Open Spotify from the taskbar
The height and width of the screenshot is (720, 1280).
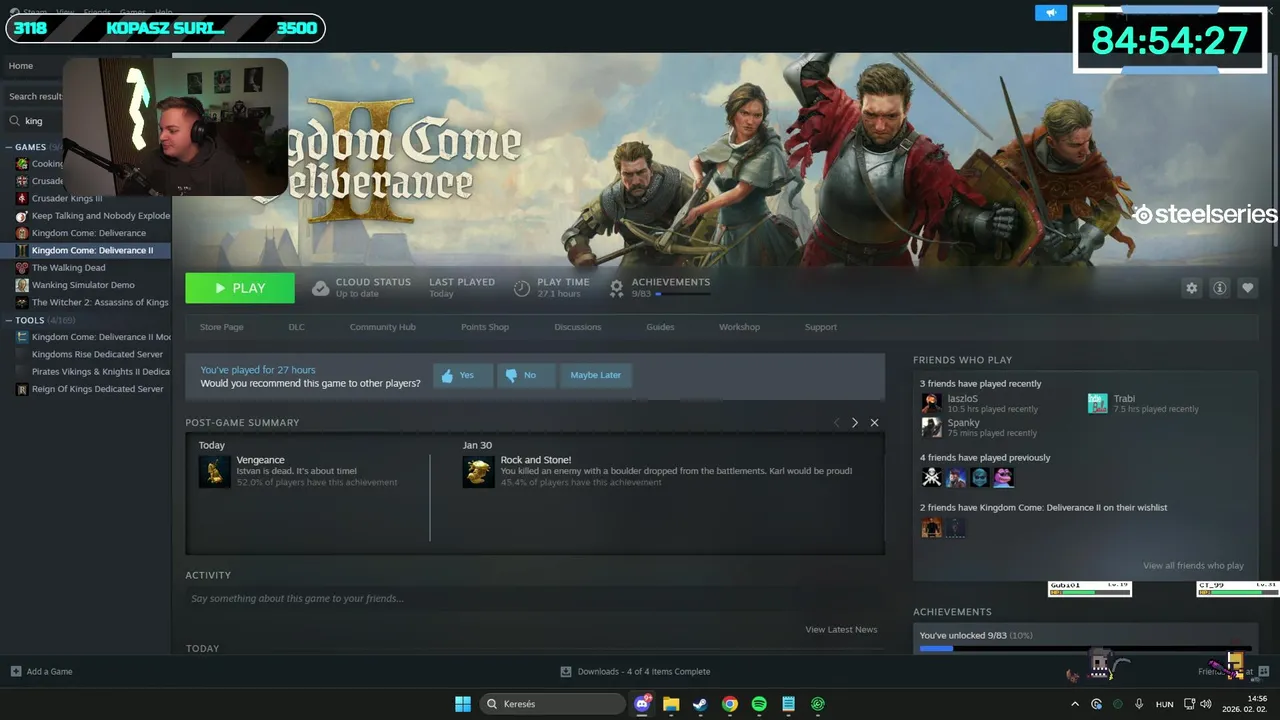point(759,704)
